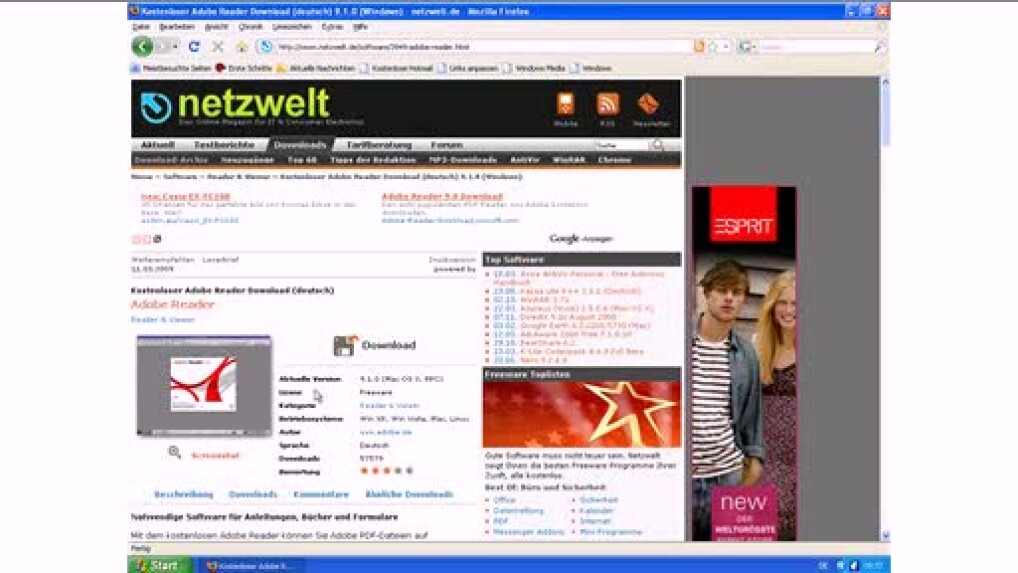Open the Windows Media bookmark
This screenshot has height=573, width=1018.
(539, 68)
